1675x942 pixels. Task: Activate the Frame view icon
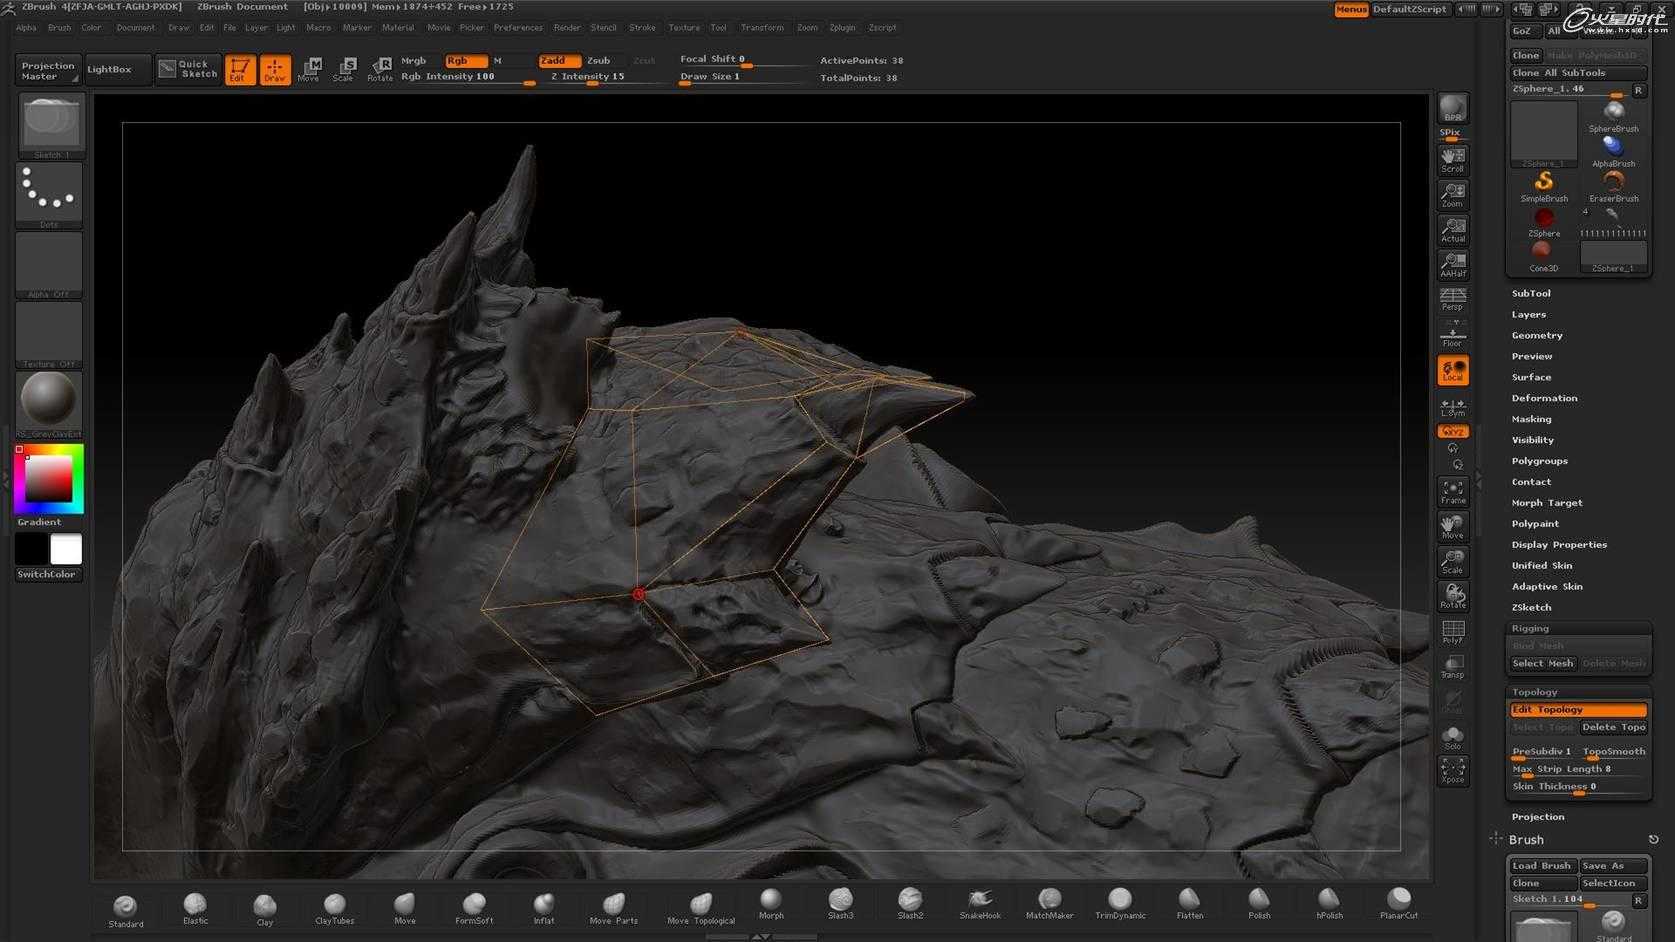1452,491
